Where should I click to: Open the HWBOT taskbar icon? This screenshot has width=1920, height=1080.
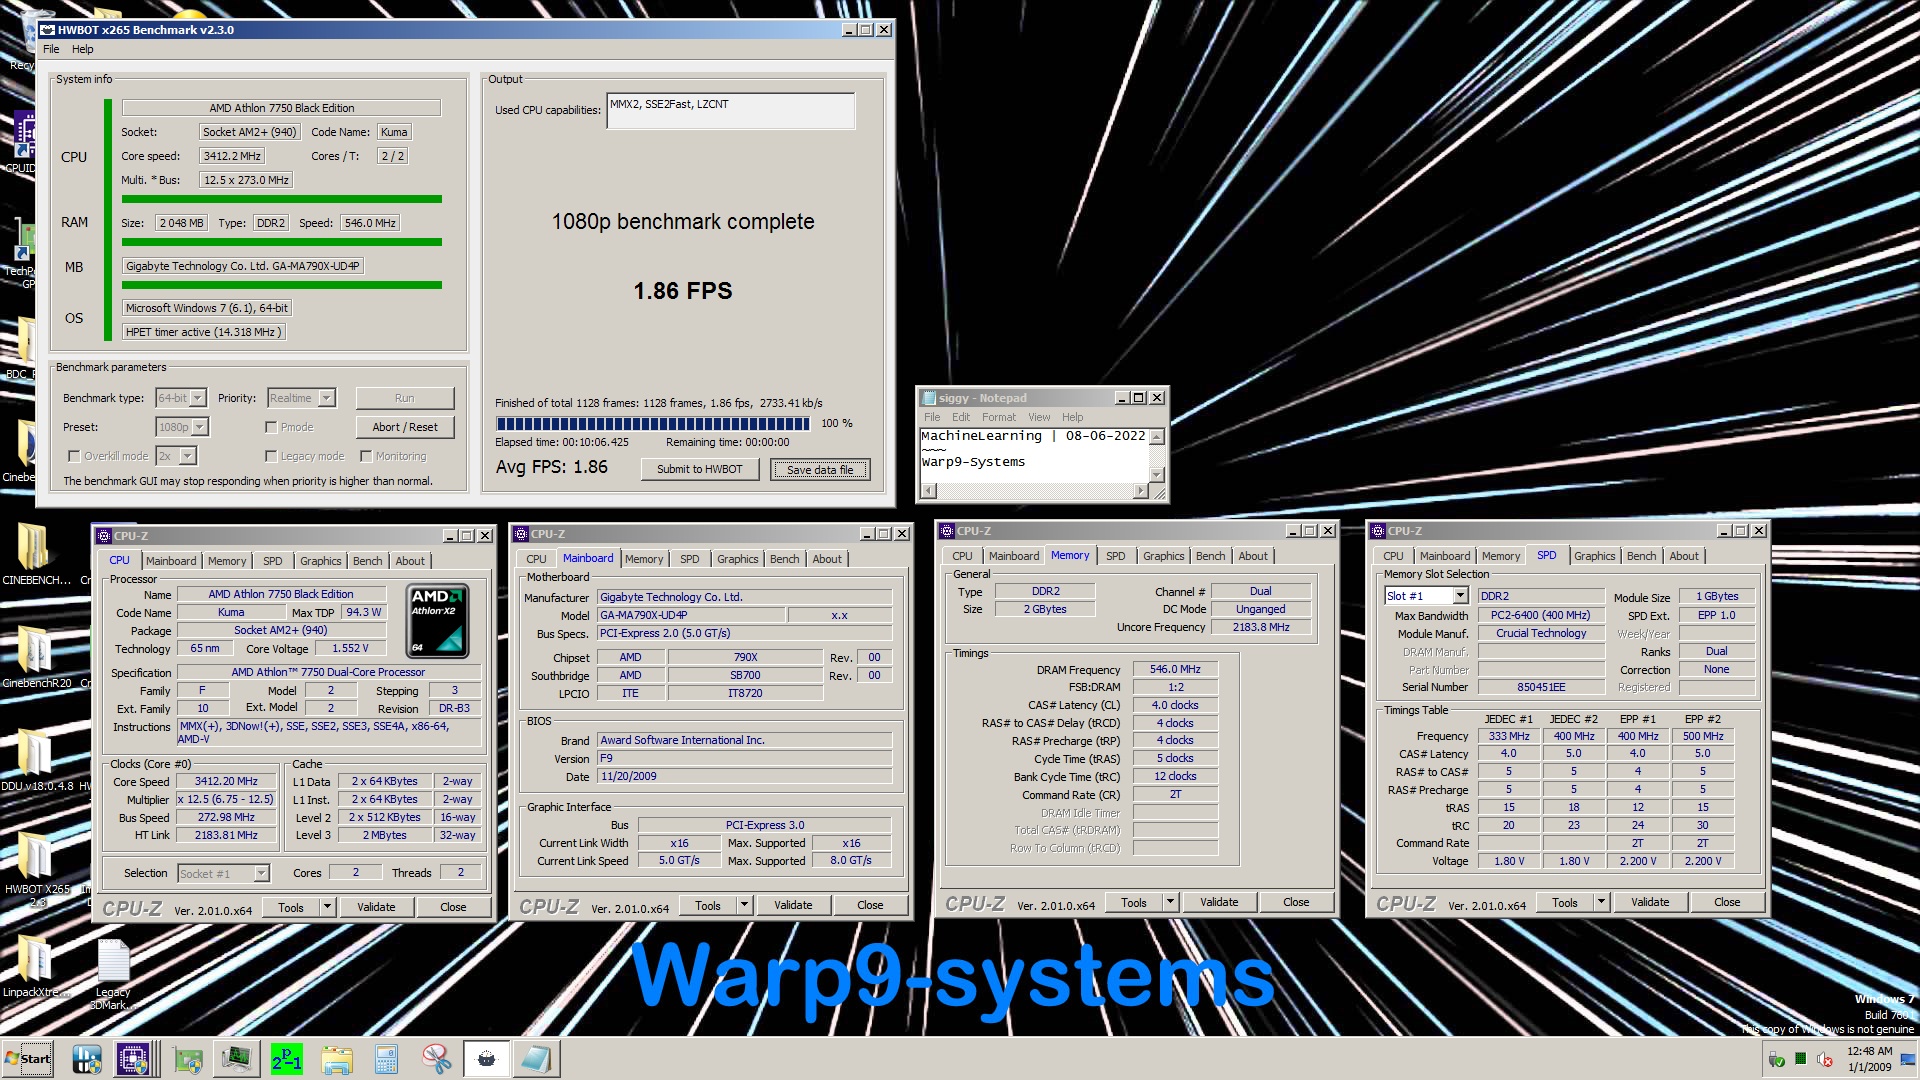(87, 1059)
